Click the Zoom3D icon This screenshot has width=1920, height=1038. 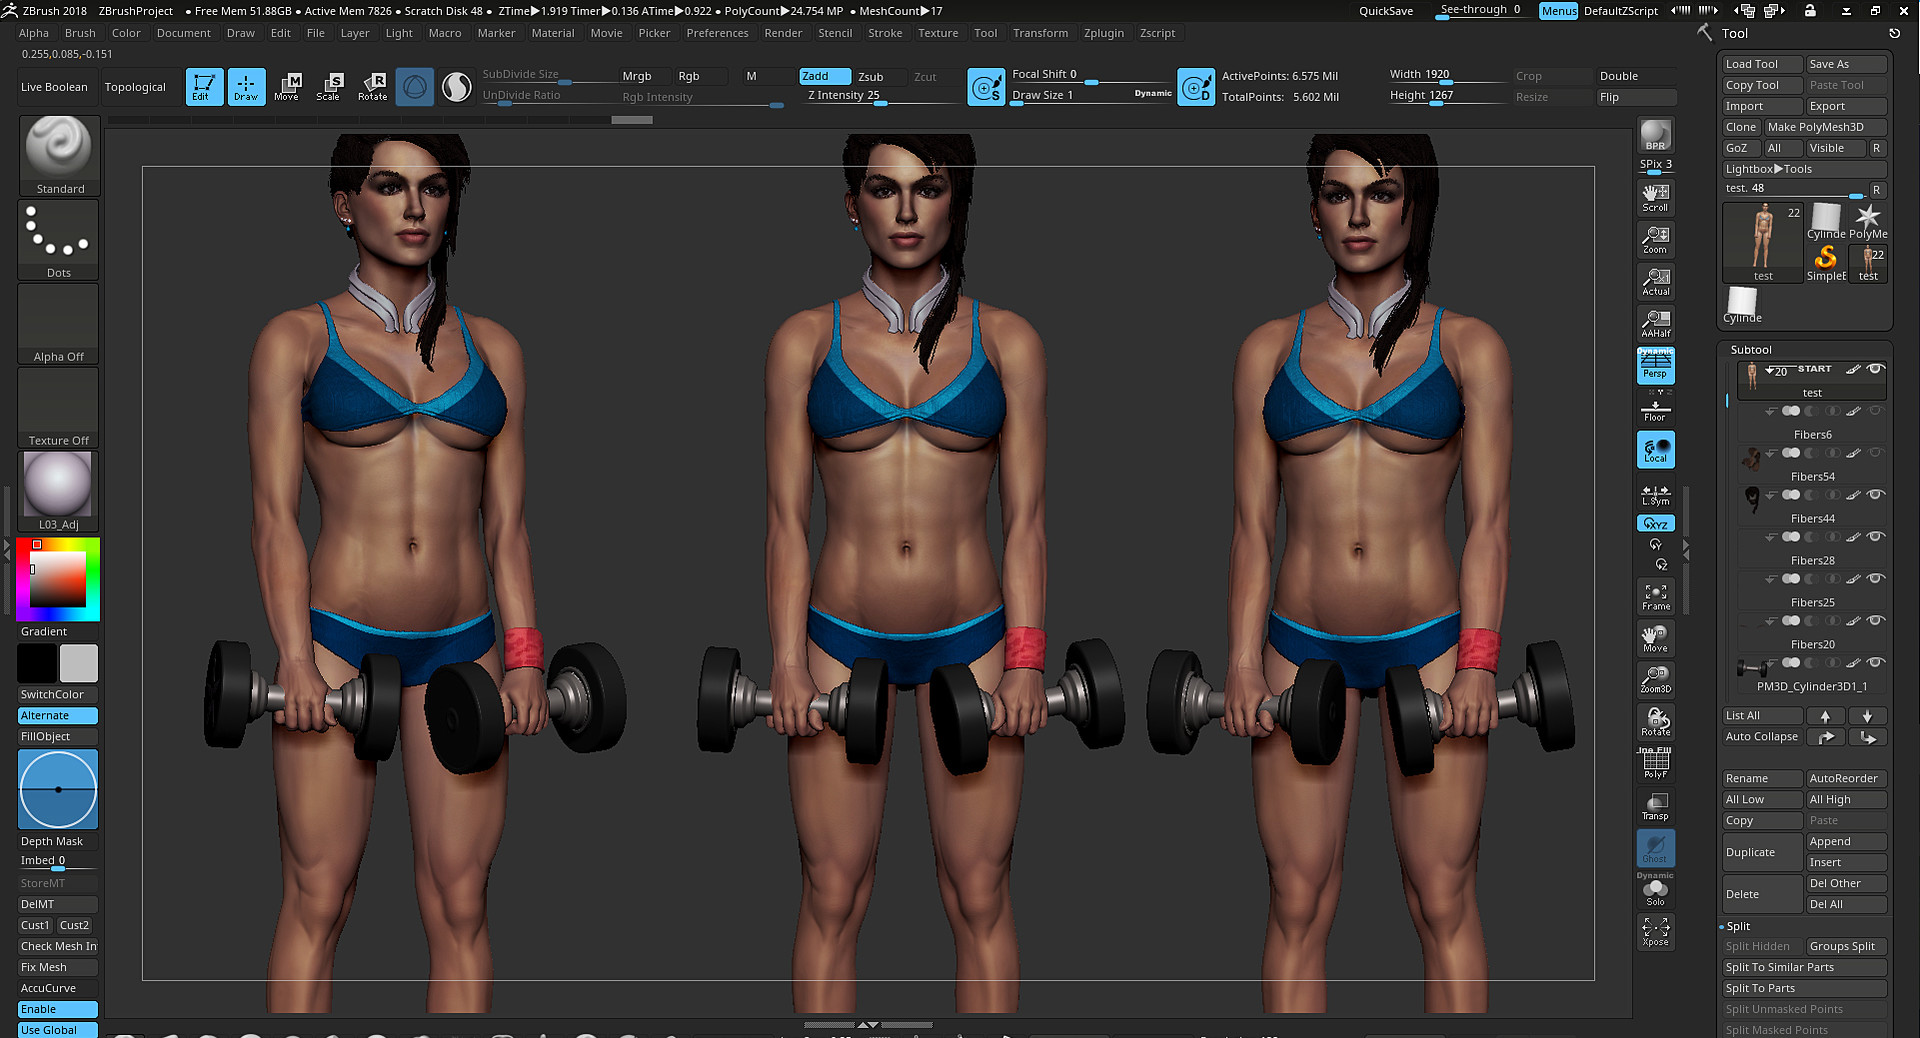pos(1655,679)
